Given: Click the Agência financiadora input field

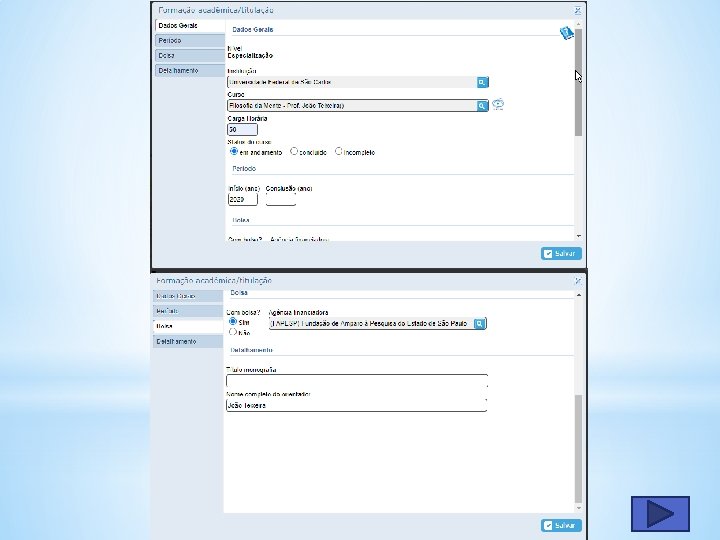Looking at the screenshot, I should (x=371, y=324).
